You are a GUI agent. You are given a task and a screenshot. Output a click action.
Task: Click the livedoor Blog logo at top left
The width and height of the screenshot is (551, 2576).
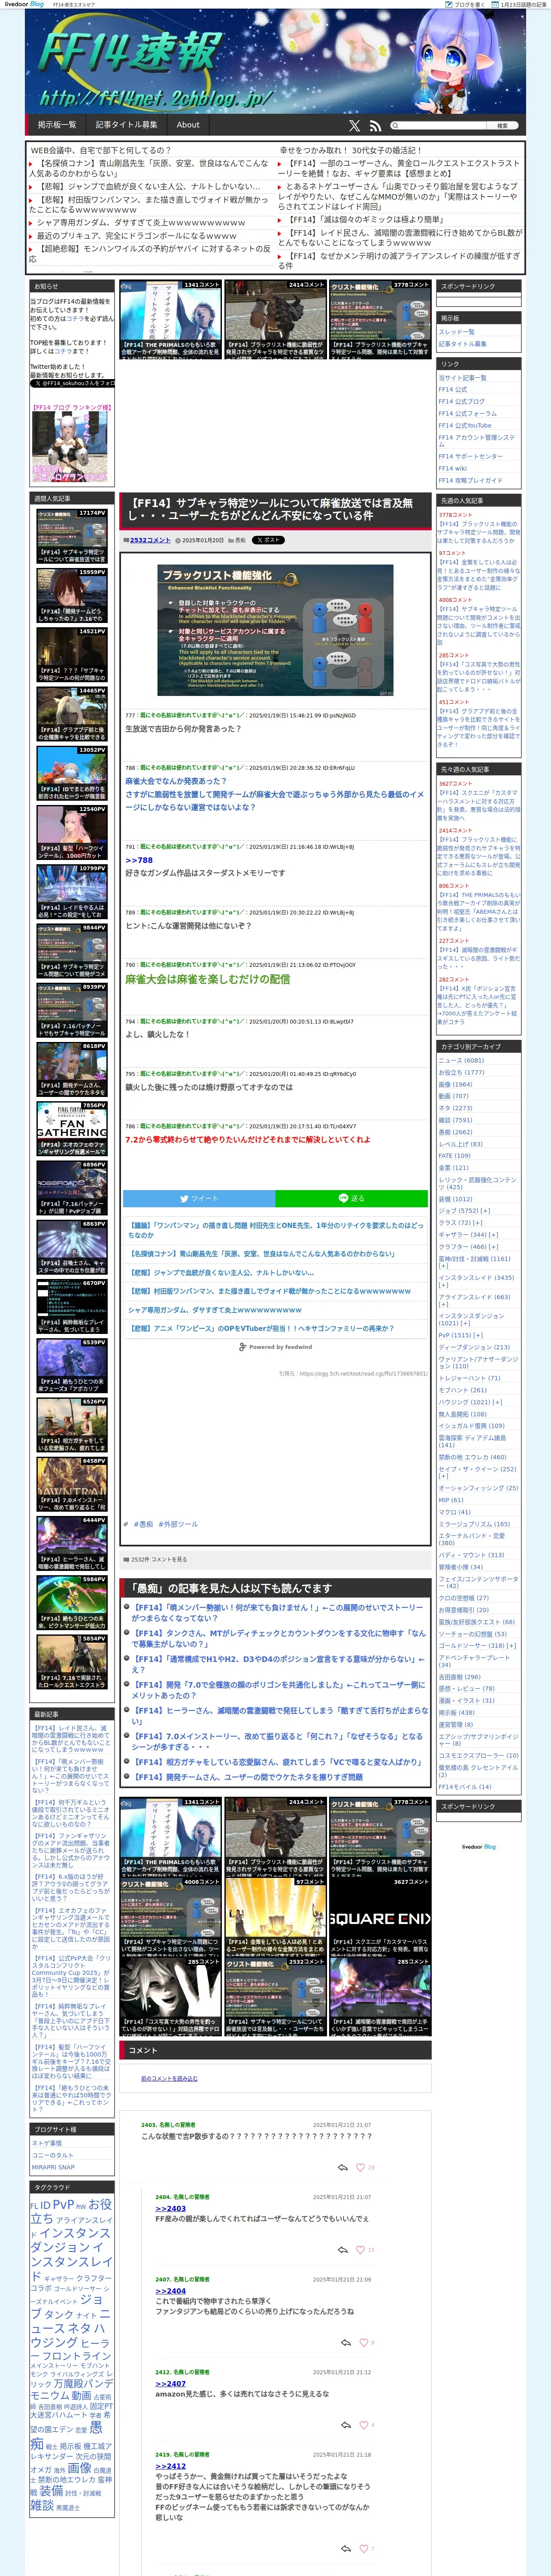coord(24,4)
